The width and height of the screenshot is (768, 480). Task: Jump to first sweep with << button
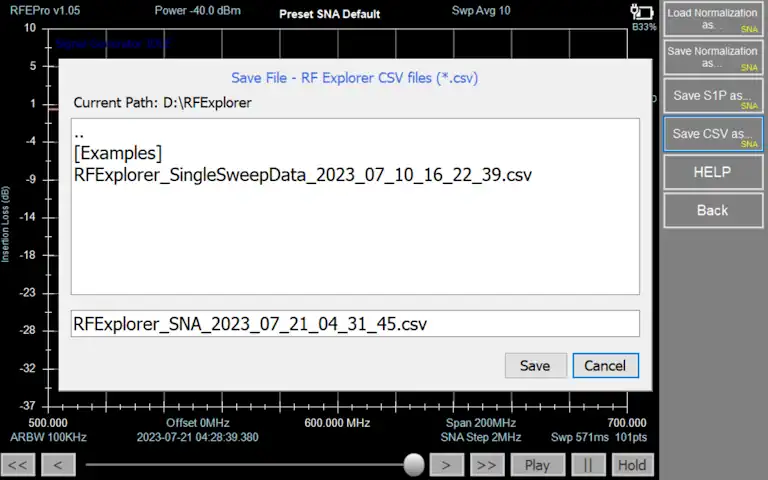[19, 465]
